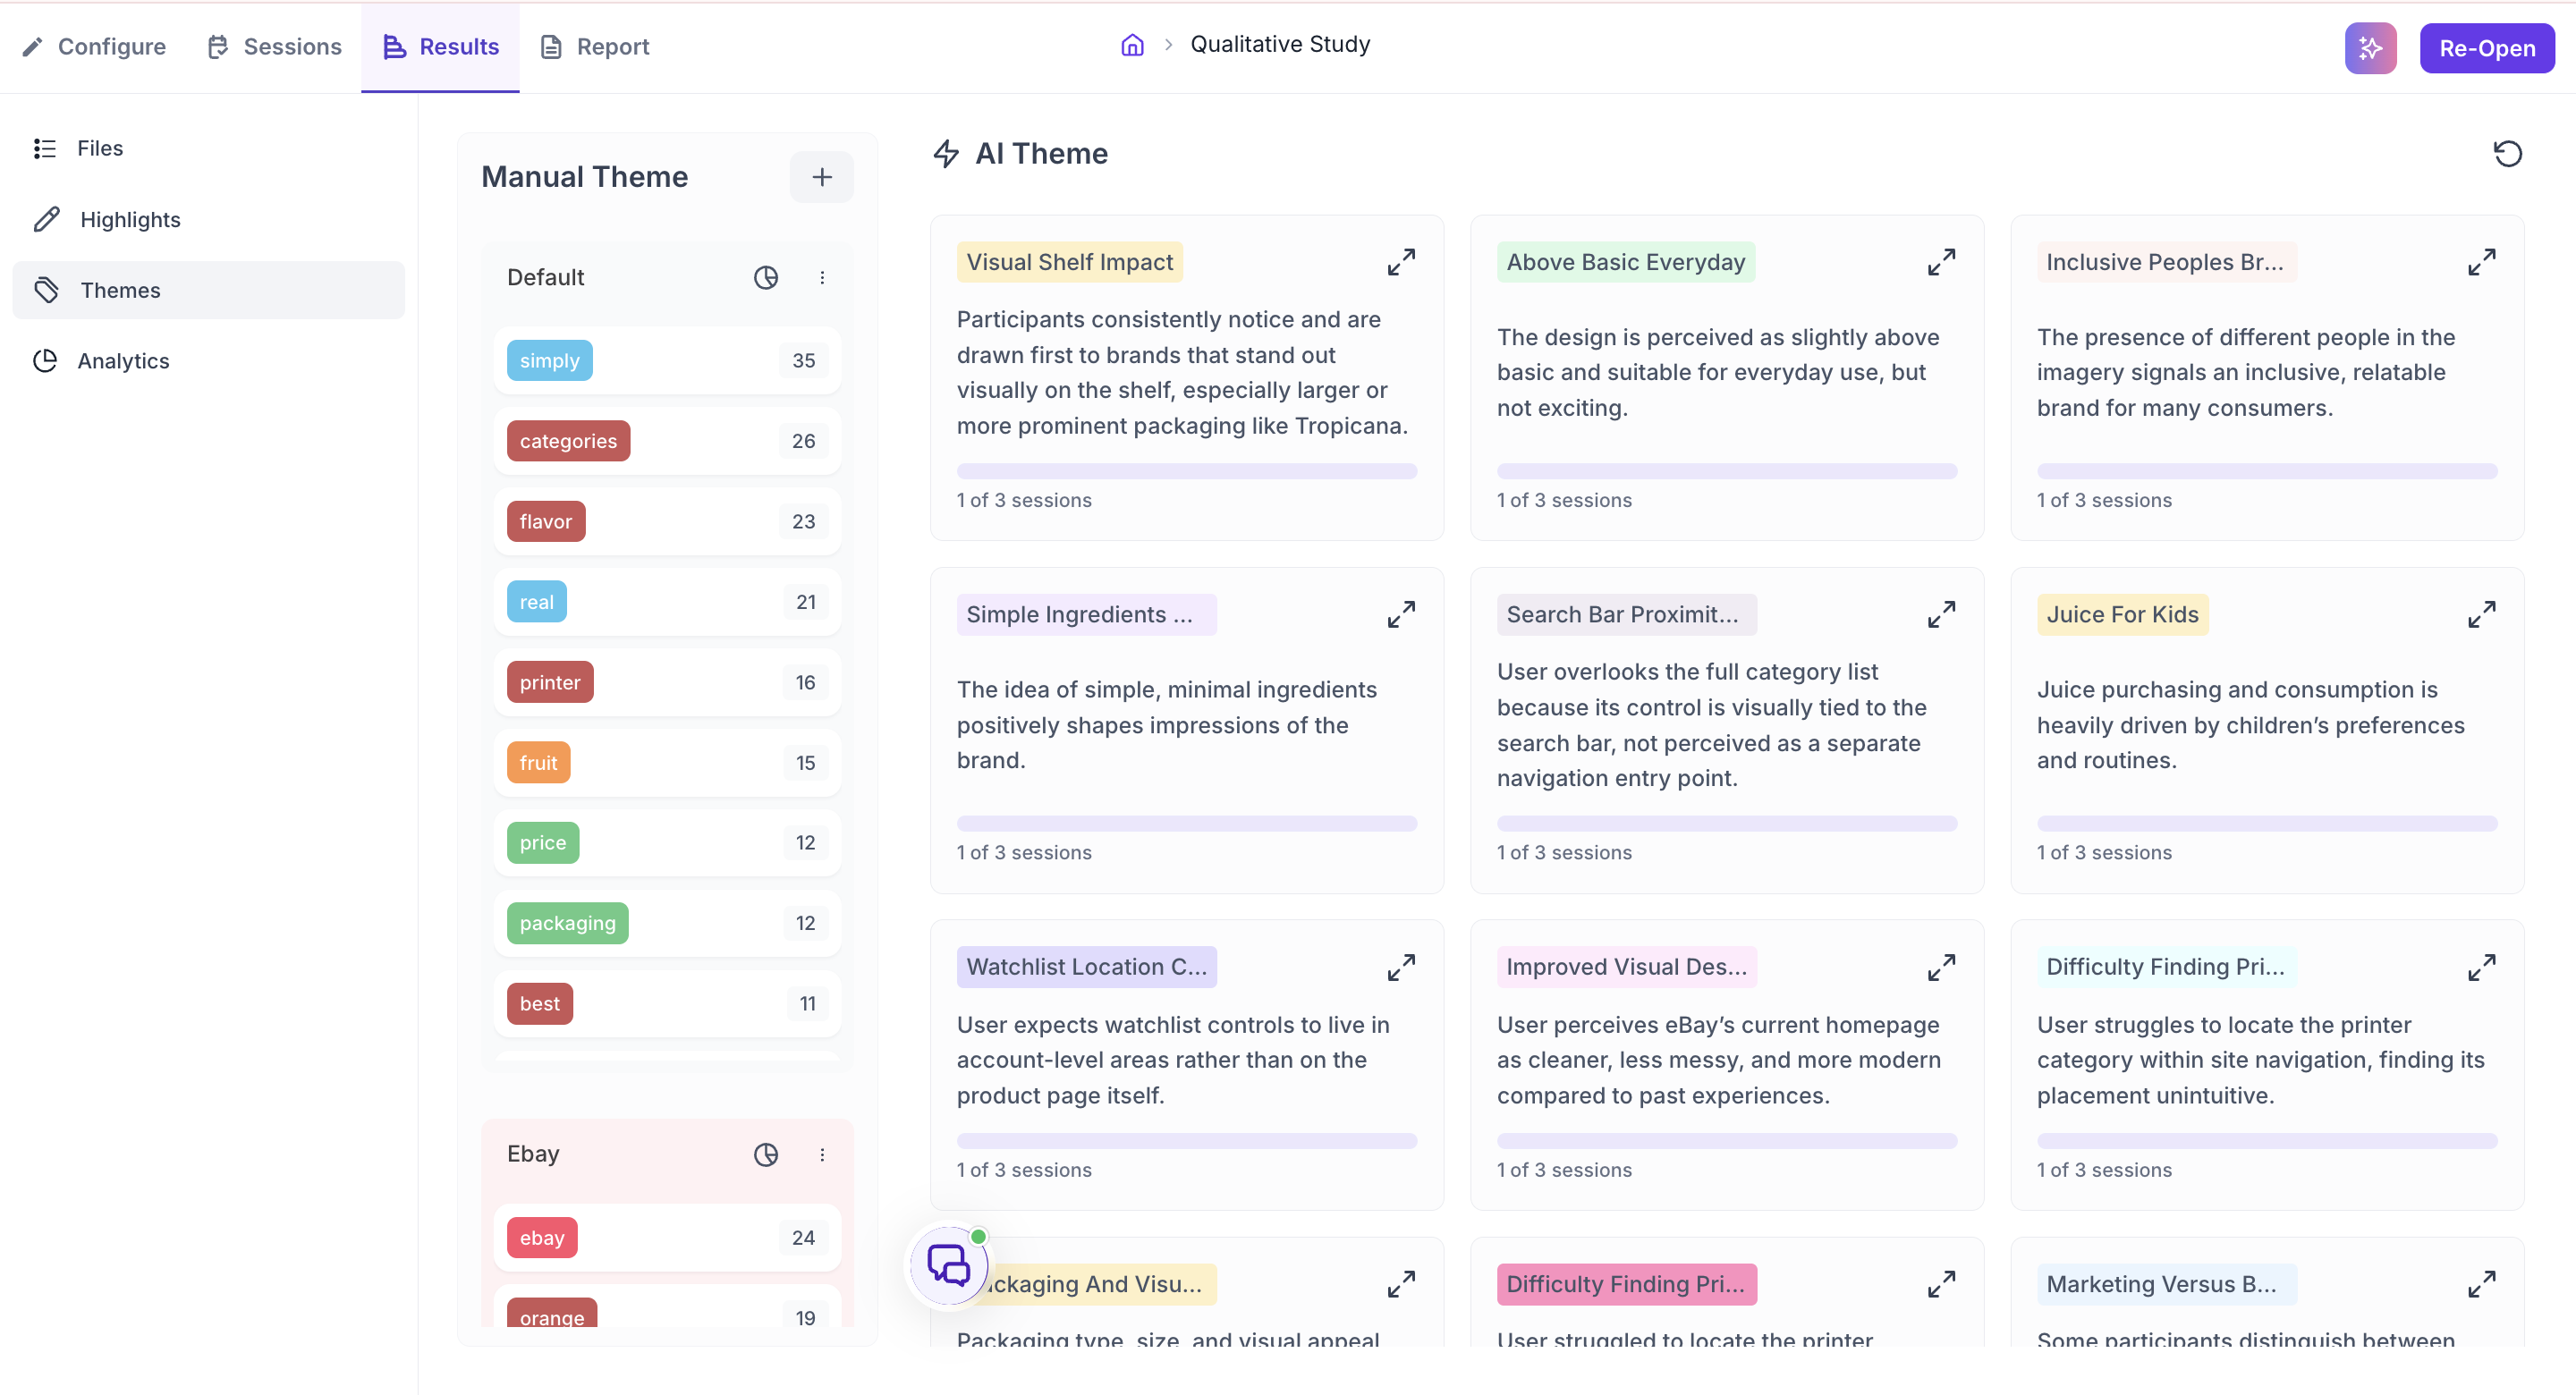Switch to the Sessions tab
Image resolution: width=2576 pixels, height=1395 pixels.
(274, 47)
